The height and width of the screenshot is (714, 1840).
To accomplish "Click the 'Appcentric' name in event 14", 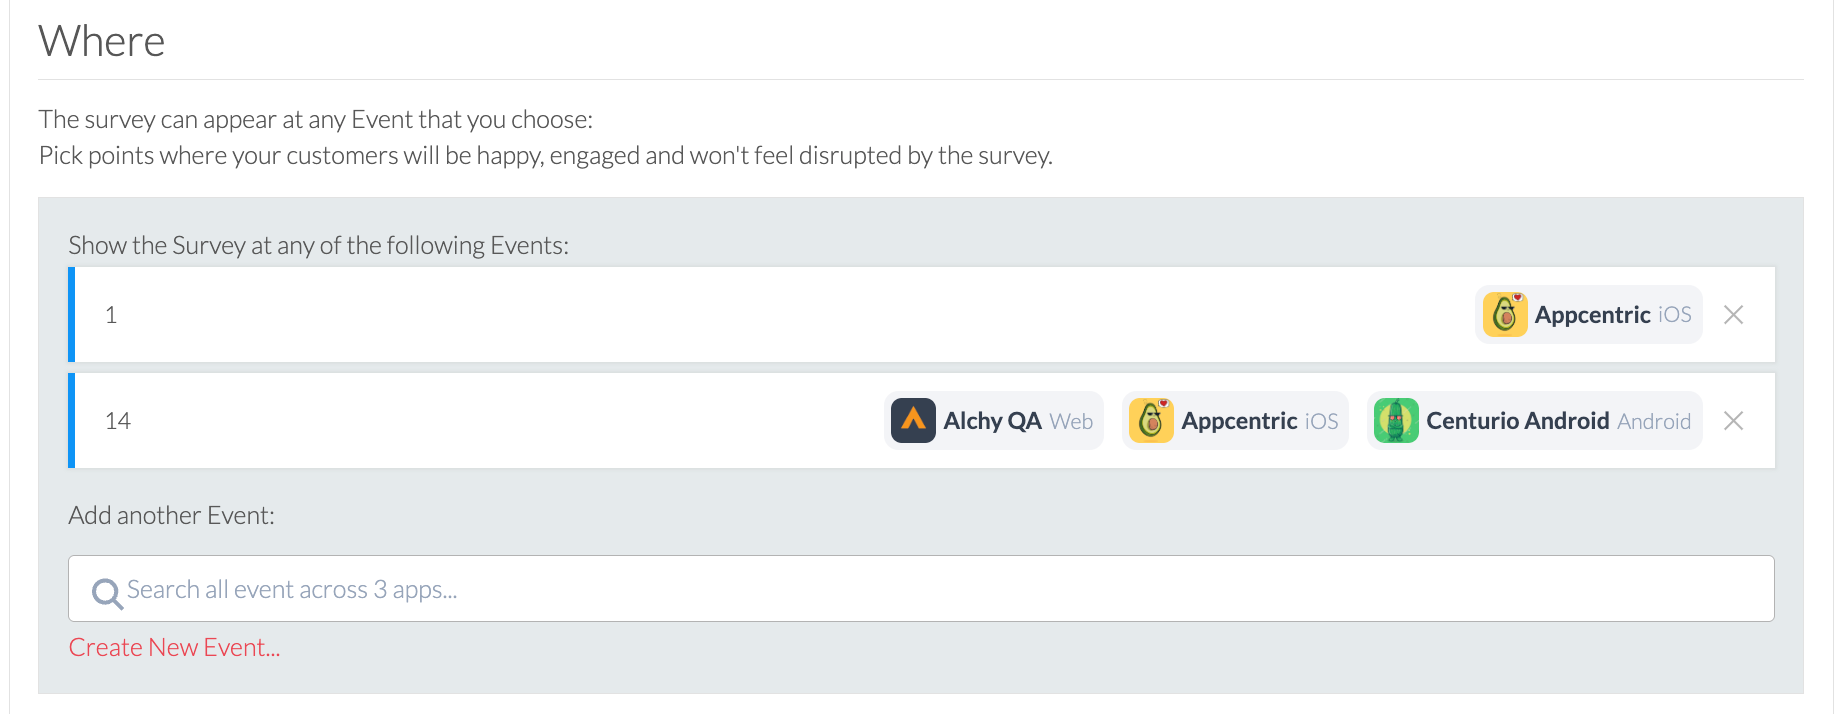I will 1239,421.
